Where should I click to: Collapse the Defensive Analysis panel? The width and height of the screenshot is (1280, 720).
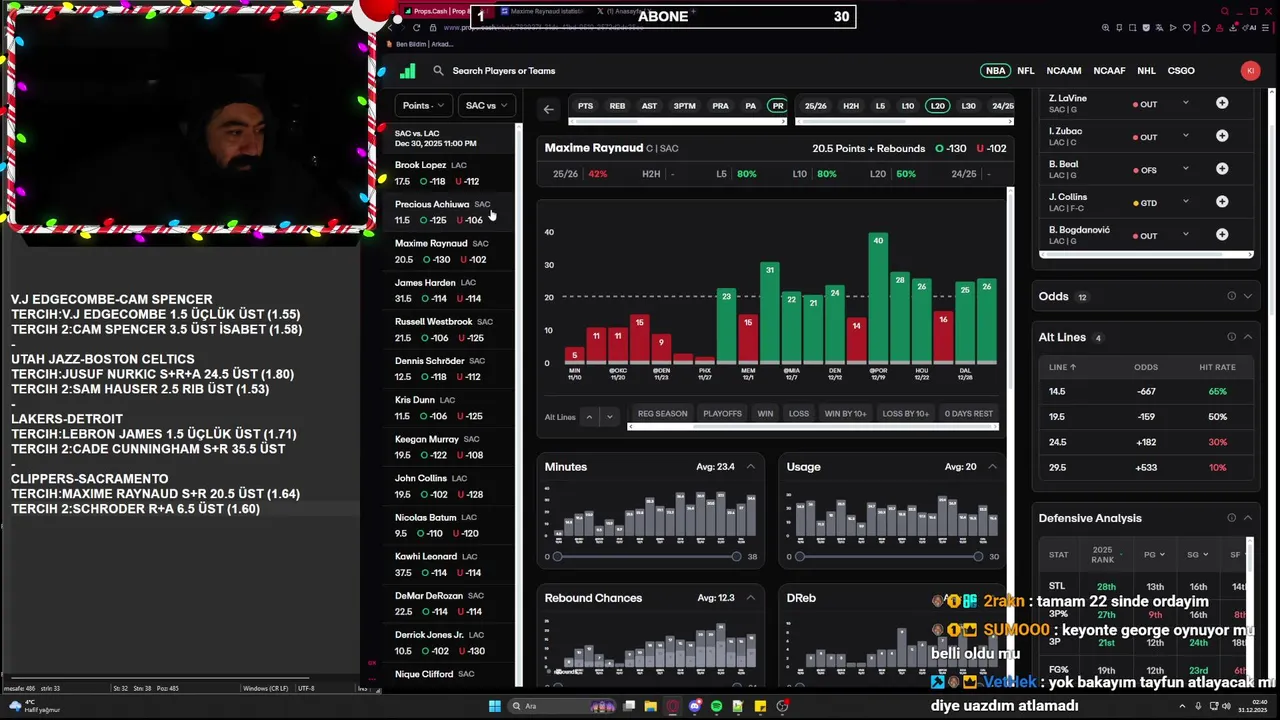click(x=1247, y=518)
